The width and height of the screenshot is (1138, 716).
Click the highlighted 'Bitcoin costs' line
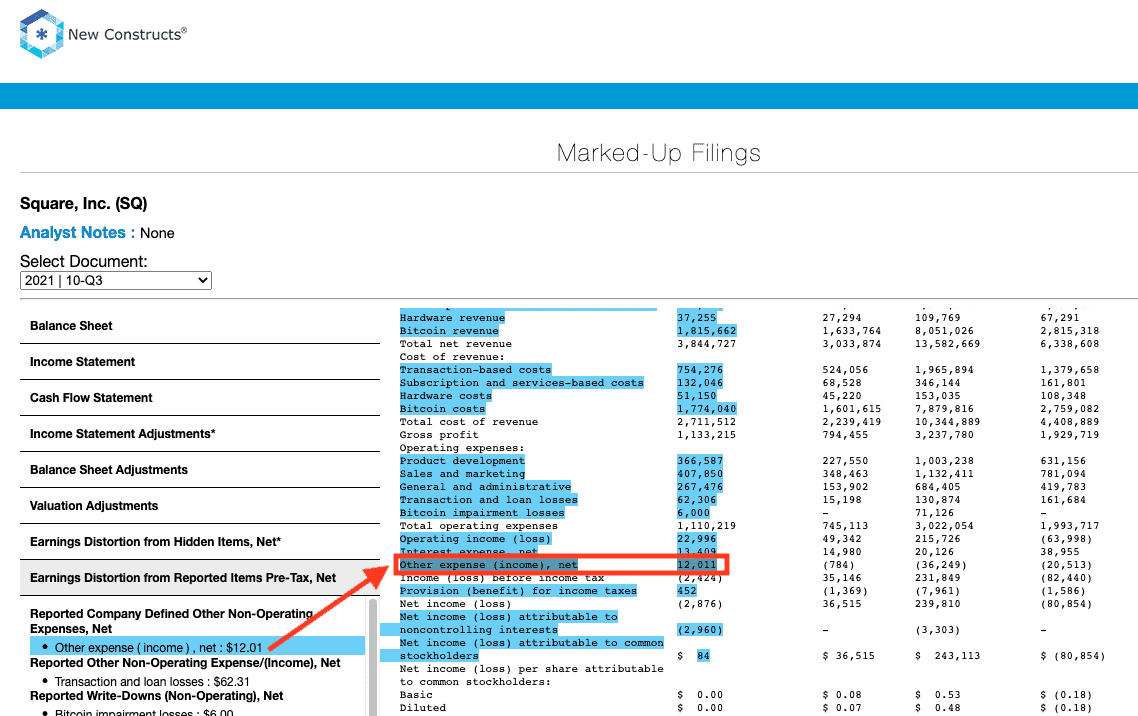(x=442, y=409)
